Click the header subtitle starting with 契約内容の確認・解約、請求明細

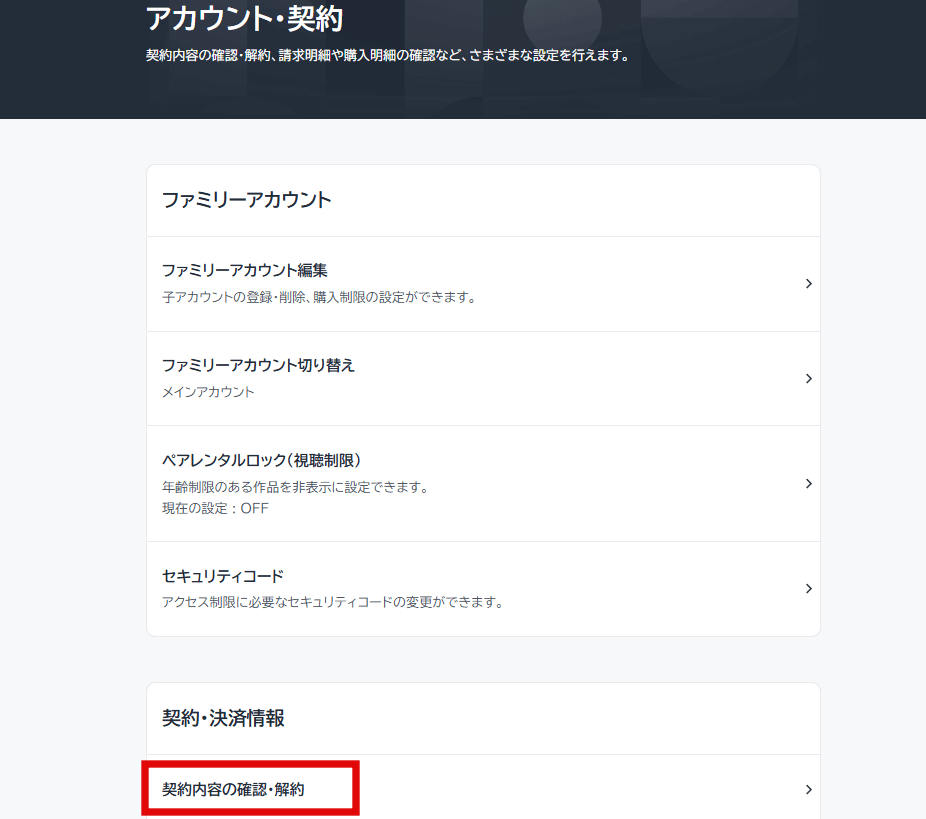[x=387, y=55]
